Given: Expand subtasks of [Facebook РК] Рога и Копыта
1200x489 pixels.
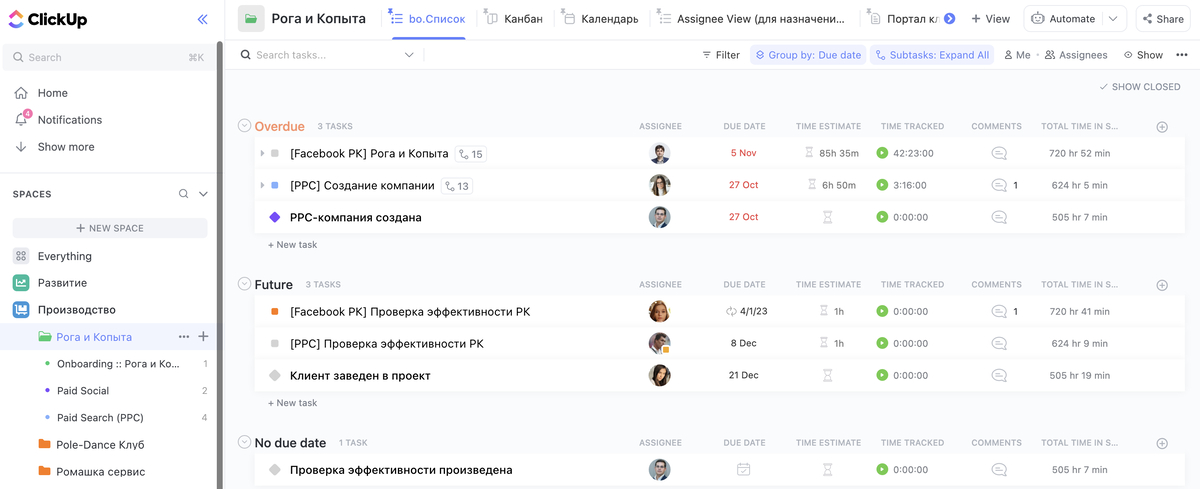Looking at the screenshot, I should [262, 154].
